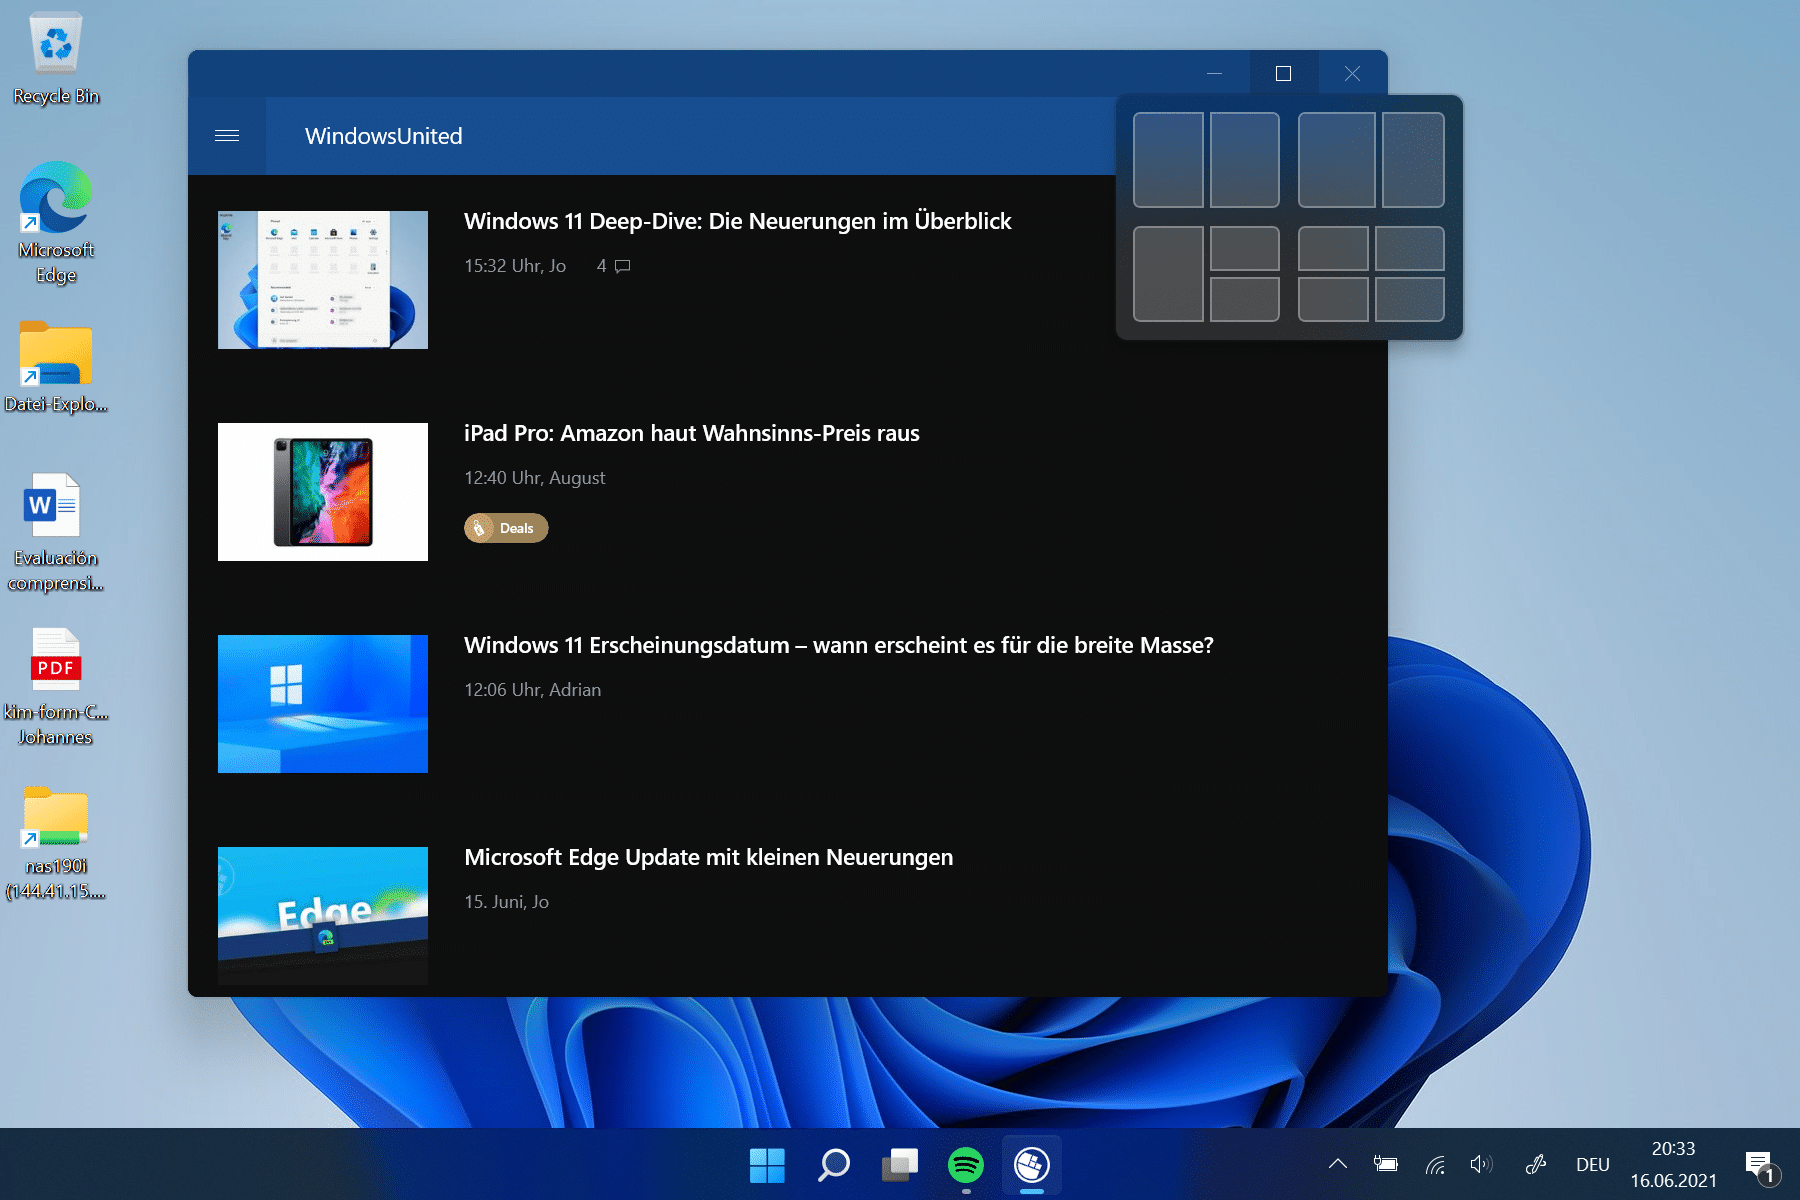This screenshot has width=1800, height=1200.
Task: Click the battery status tray icon
Action: pyautogui.click(x=1385, y=1164)
